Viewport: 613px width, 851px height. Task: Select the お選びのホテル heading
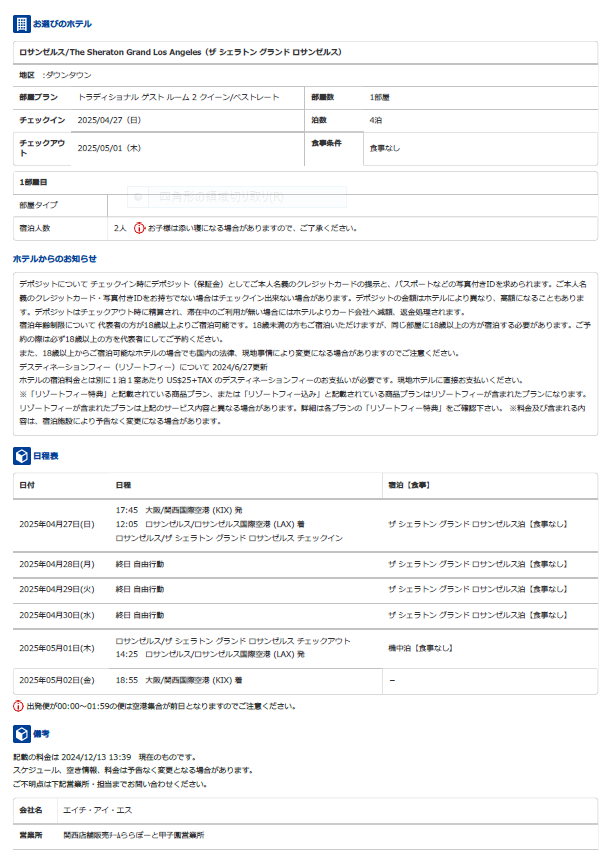62,24
